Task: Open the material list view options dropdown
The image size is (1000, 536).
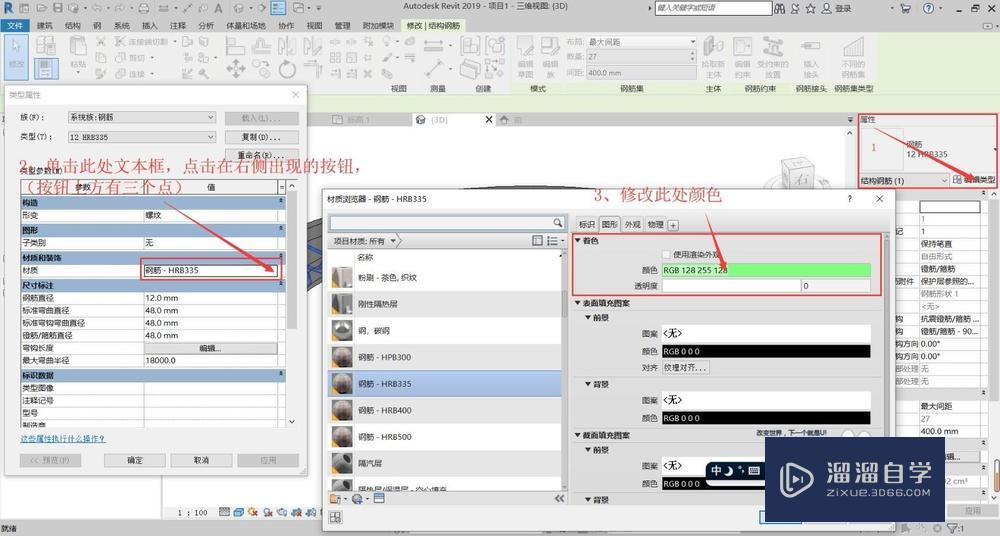Action: [x=555, y=241]
